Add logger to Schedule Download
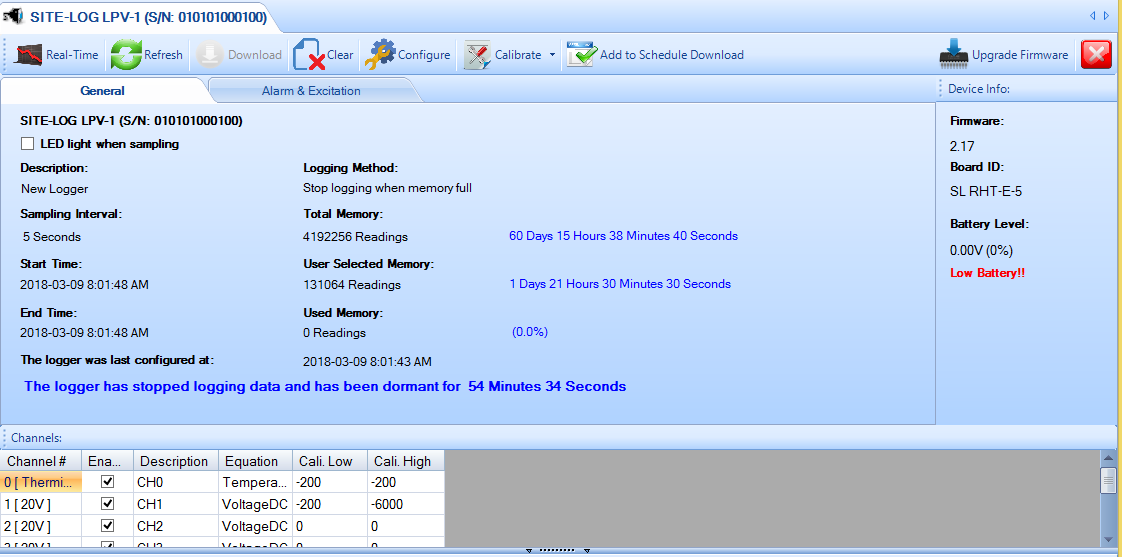Image resolution: width=1122 pixels, height=557 pixels. click(x=581, y=55)
